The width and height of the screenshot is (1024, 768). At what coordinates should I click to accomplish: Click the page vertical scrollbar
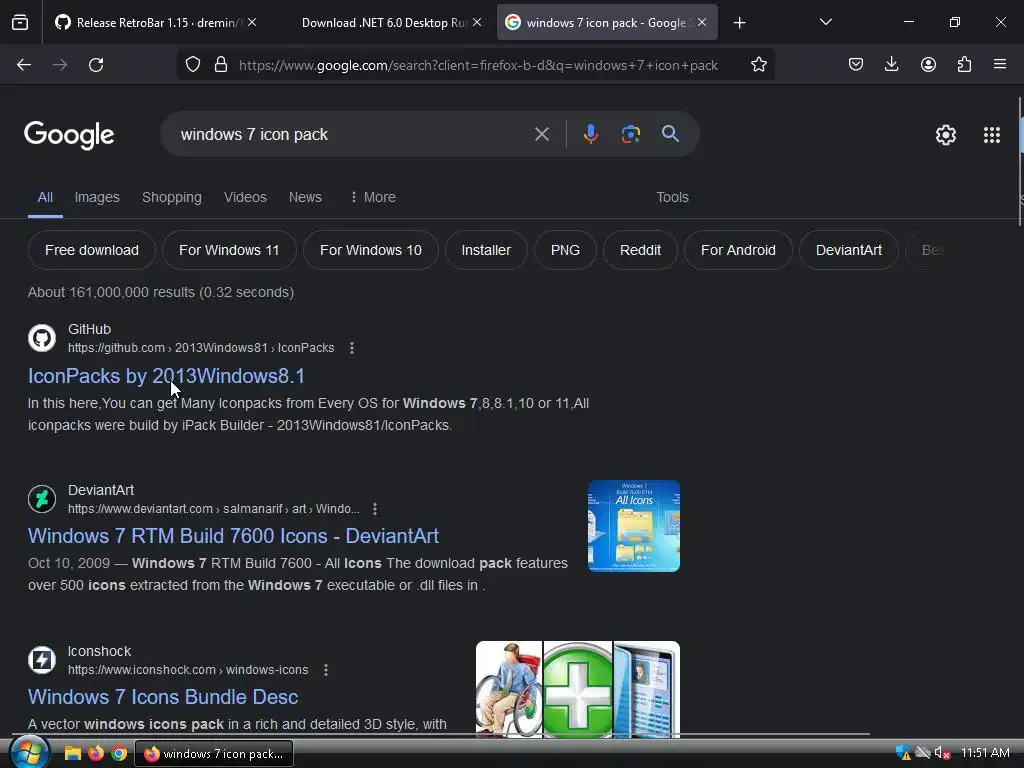[x=1021, y=162]
